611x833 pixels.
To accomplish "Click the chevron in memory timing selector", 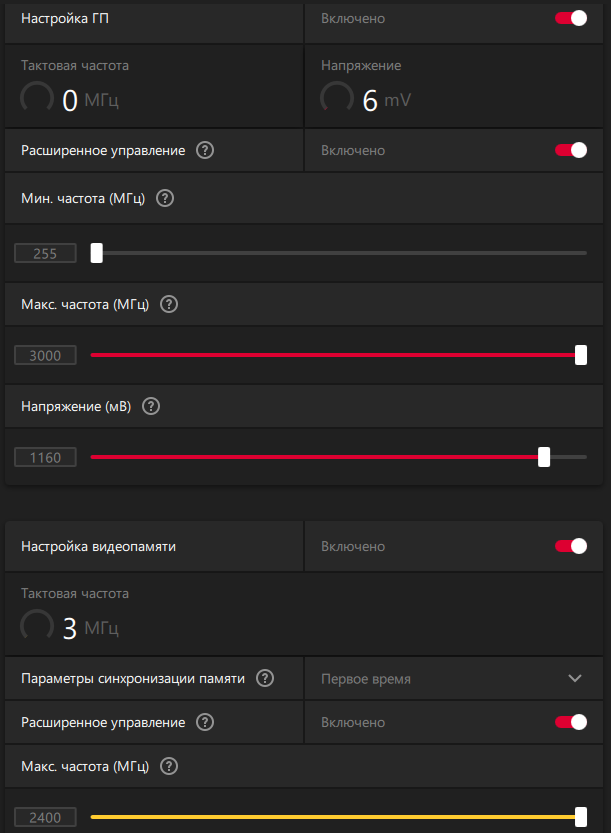I will 575,678.
